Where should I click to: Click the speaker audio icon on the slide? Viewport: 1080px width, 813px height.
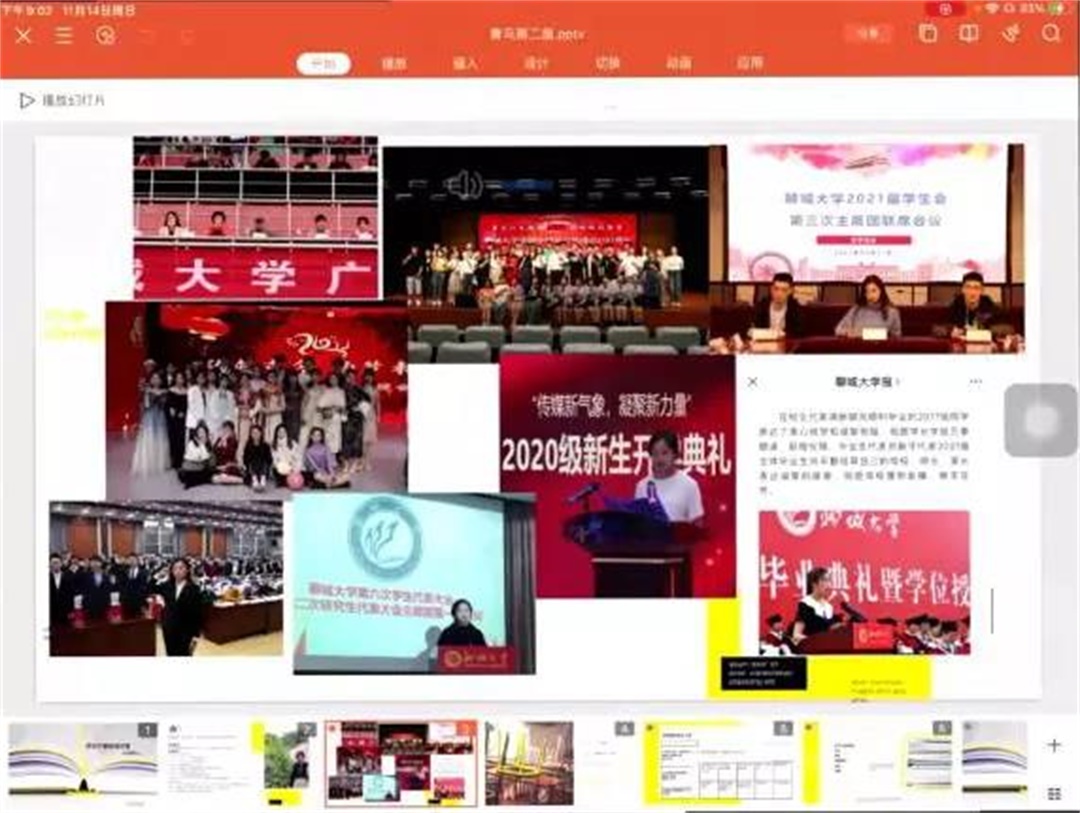(464, 184)
